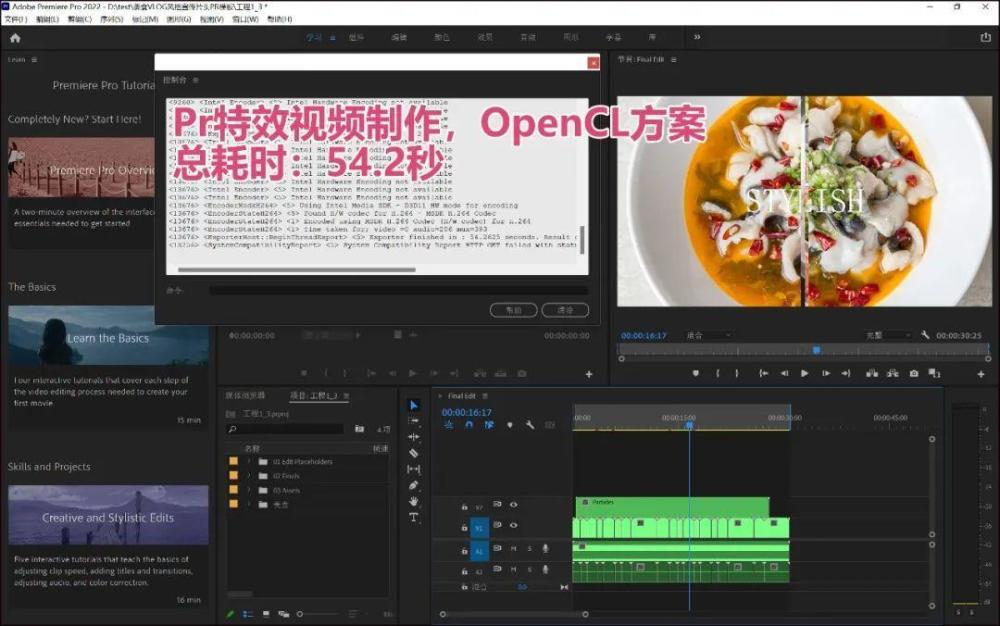The width and height of the screenshot is (1000, 626).
Task: Click Export Frame camera icon
Action: pos(913,374)
